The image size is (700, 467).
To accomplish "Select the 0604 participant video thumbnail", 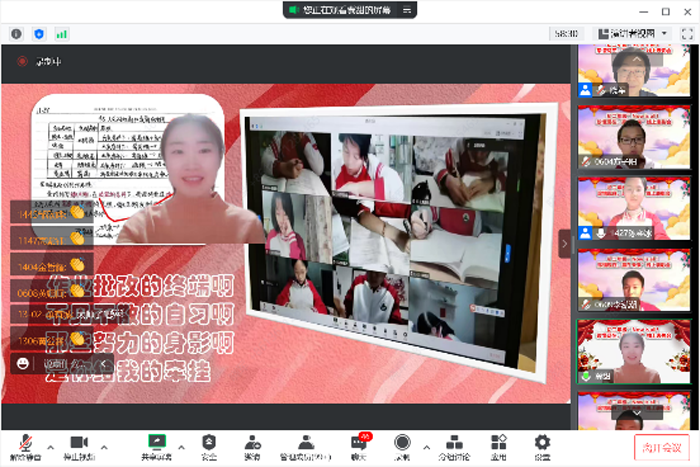I will click(x=634, y=137).
